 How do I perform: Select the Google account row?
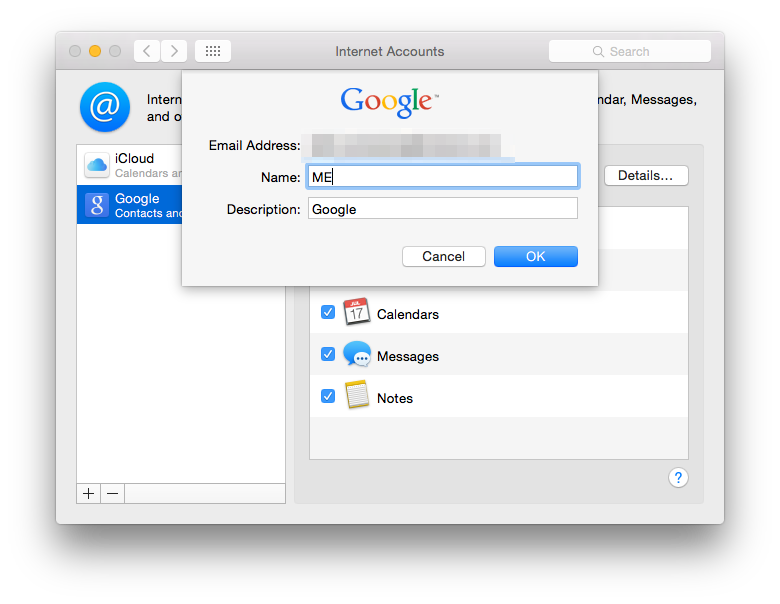129,204
